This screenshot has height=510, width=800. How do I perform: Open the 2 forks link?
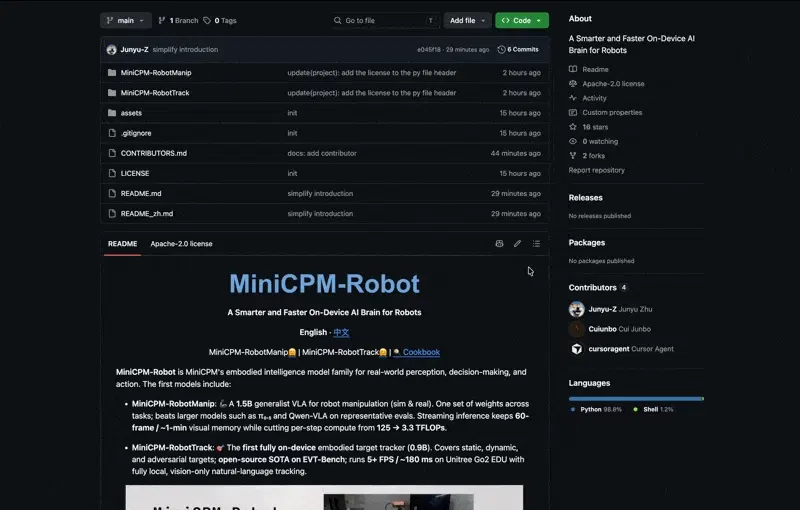(x=593, y=156)
